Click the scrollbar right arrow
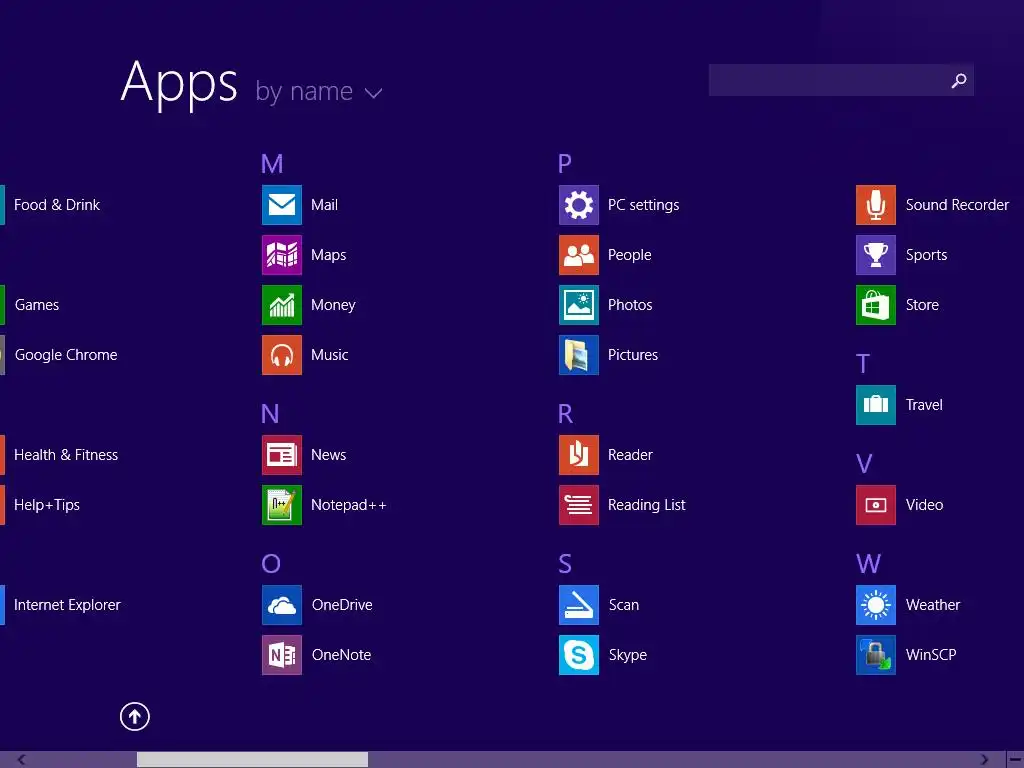The image size is (1024, 768). (x=984, y=760)
